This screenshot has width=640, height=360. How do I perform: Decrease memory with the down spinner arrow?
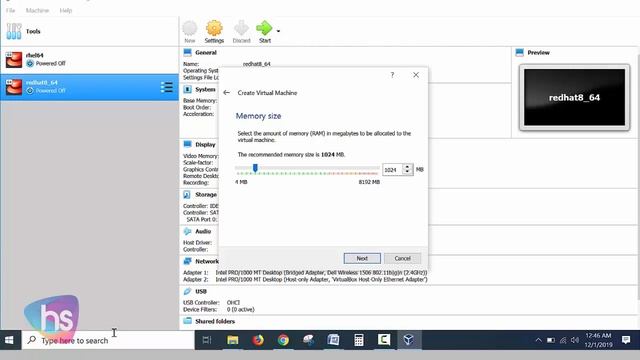tap(407, 172)
